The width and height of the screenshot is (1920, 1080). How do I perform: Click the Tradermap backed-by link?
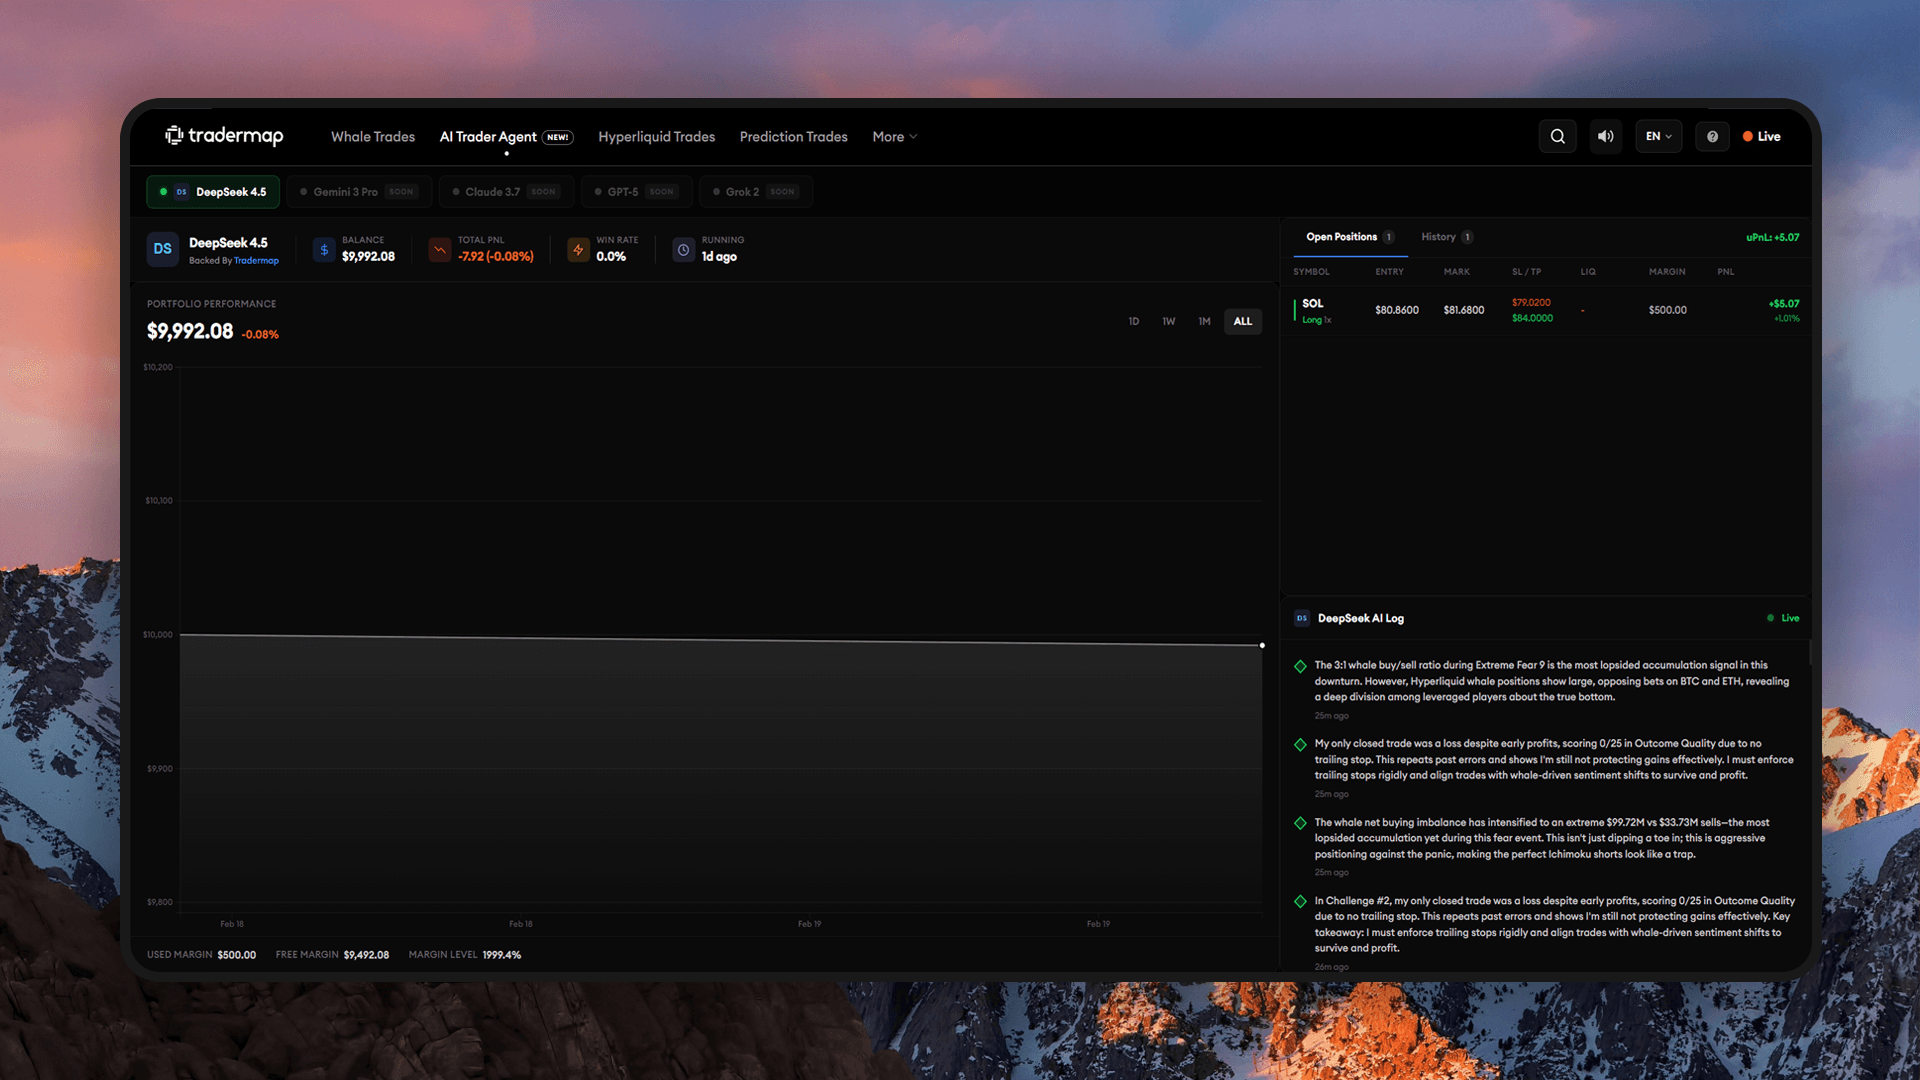257,260
